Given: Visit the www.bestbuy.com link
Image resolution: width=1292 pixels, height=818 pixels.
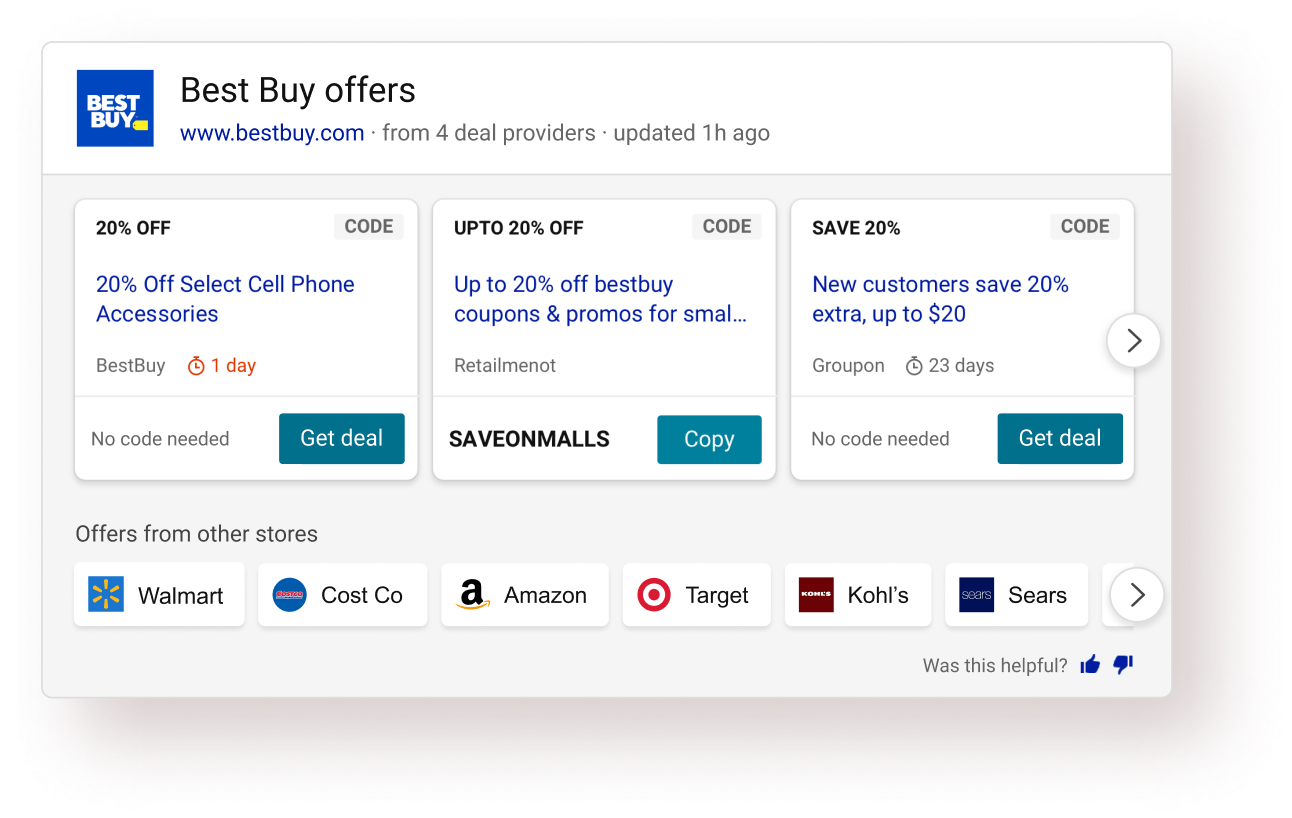Looking at the screenshot, I should point(272,133).
